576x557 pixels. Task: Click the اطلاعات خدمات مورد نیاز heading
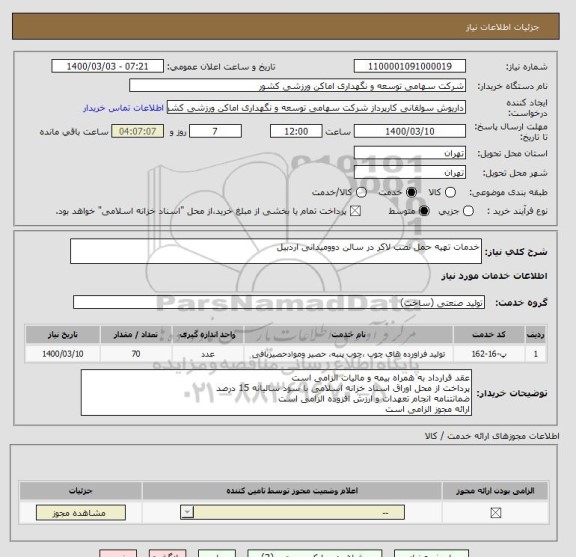(494, 276)
